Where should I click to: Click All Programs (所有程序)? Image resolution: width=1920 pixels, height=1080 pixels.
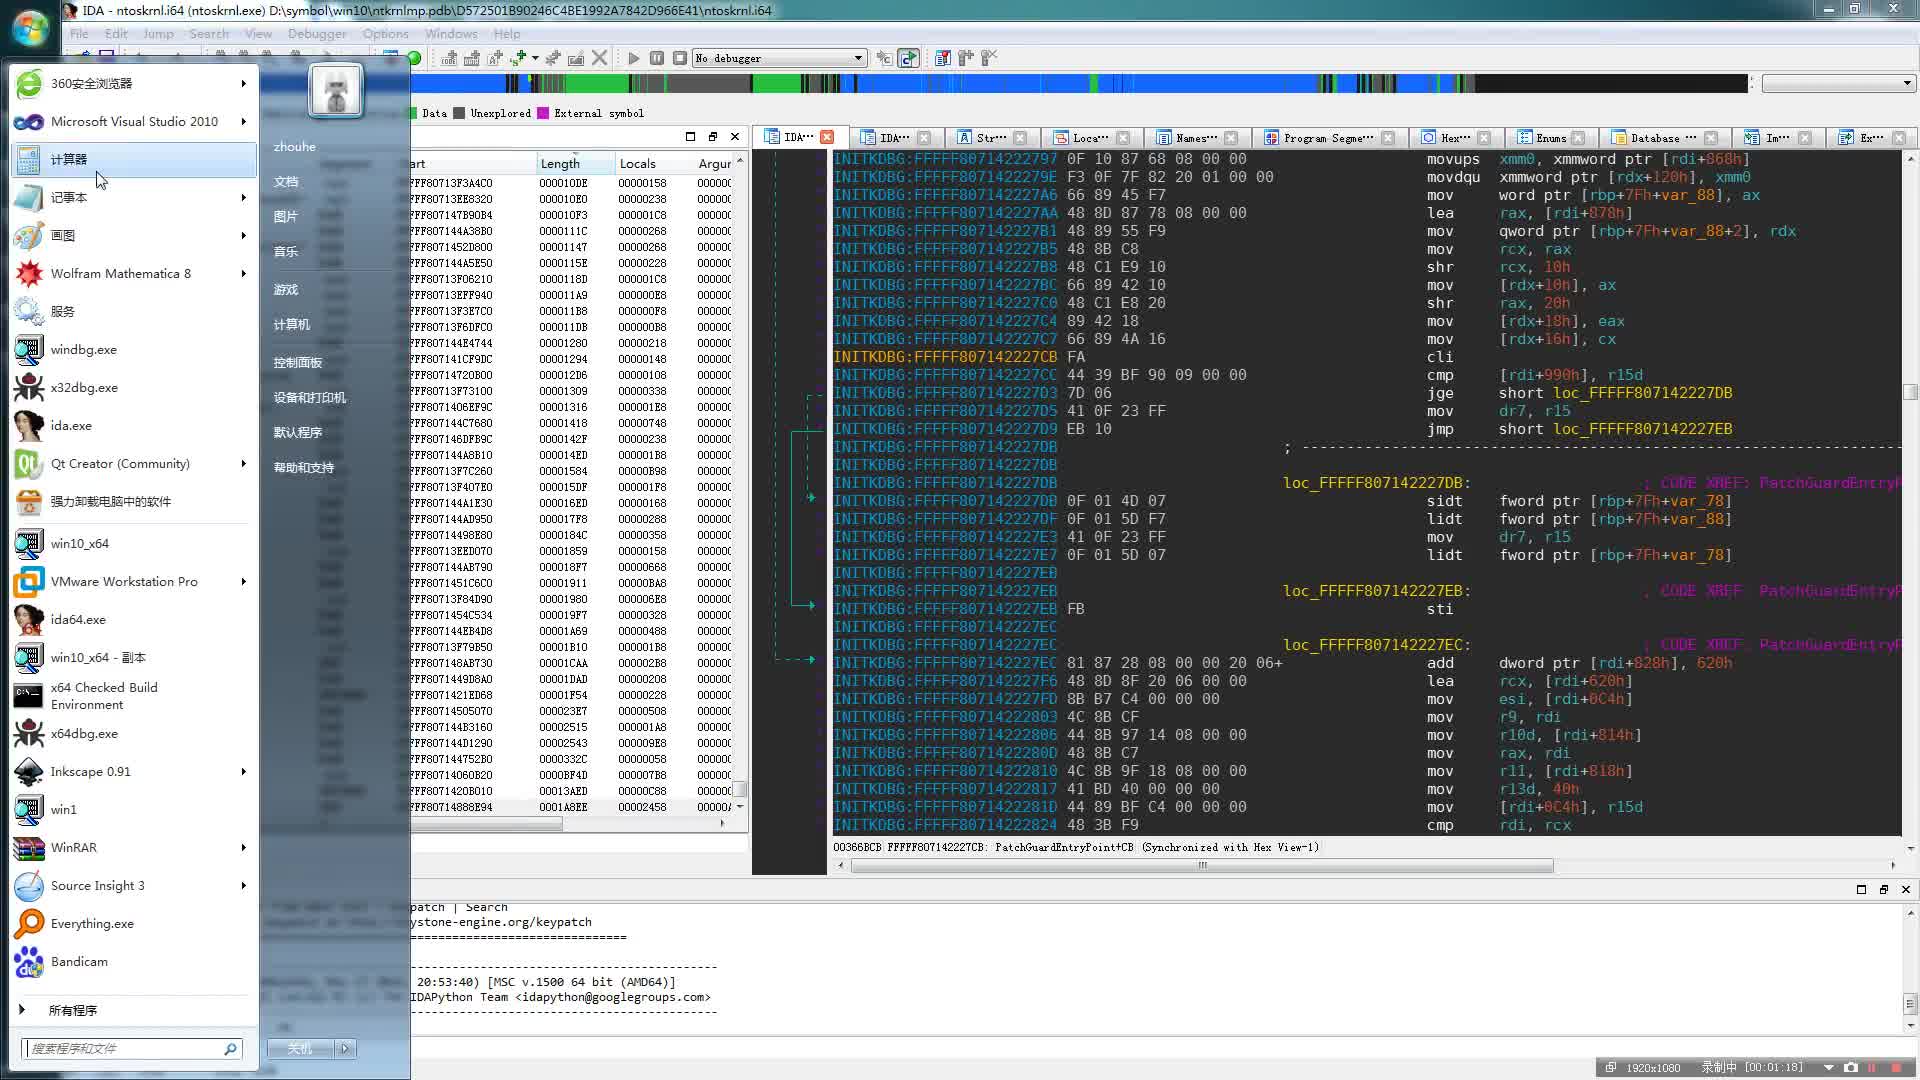[72, 1010]
